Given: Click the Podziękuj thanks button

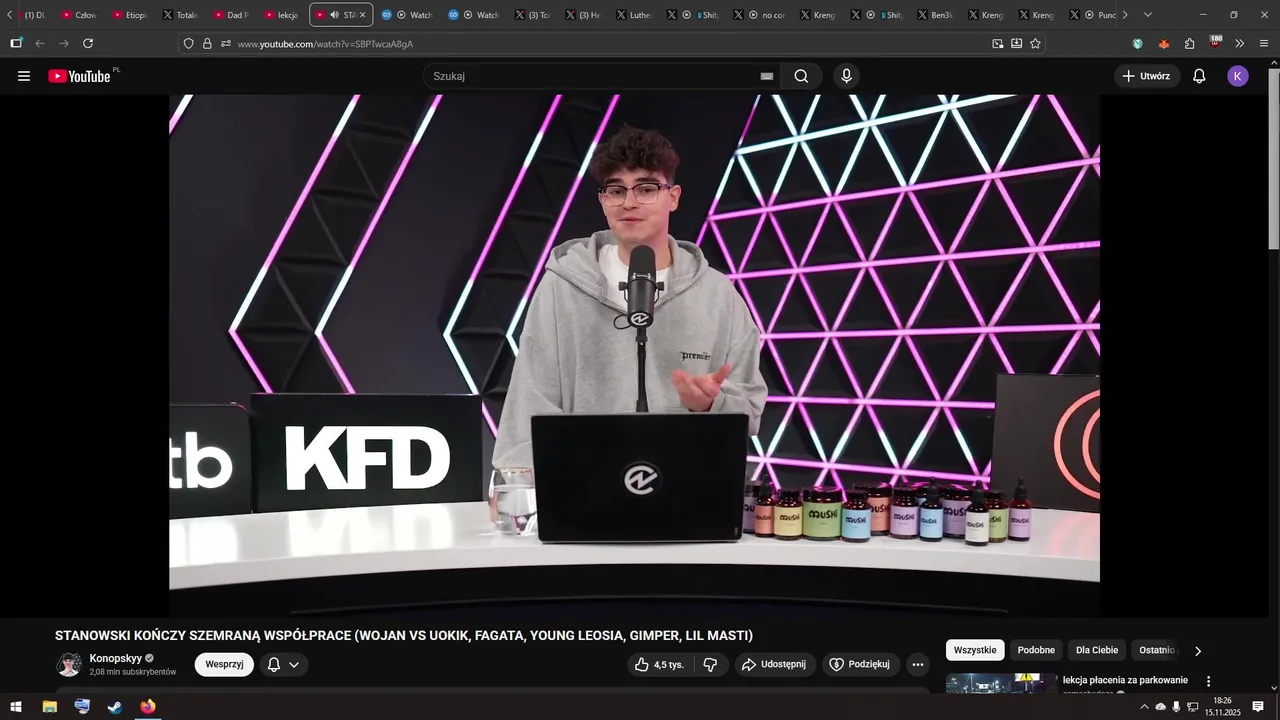Looking at the screenshot, I should [x=860, y=664].
